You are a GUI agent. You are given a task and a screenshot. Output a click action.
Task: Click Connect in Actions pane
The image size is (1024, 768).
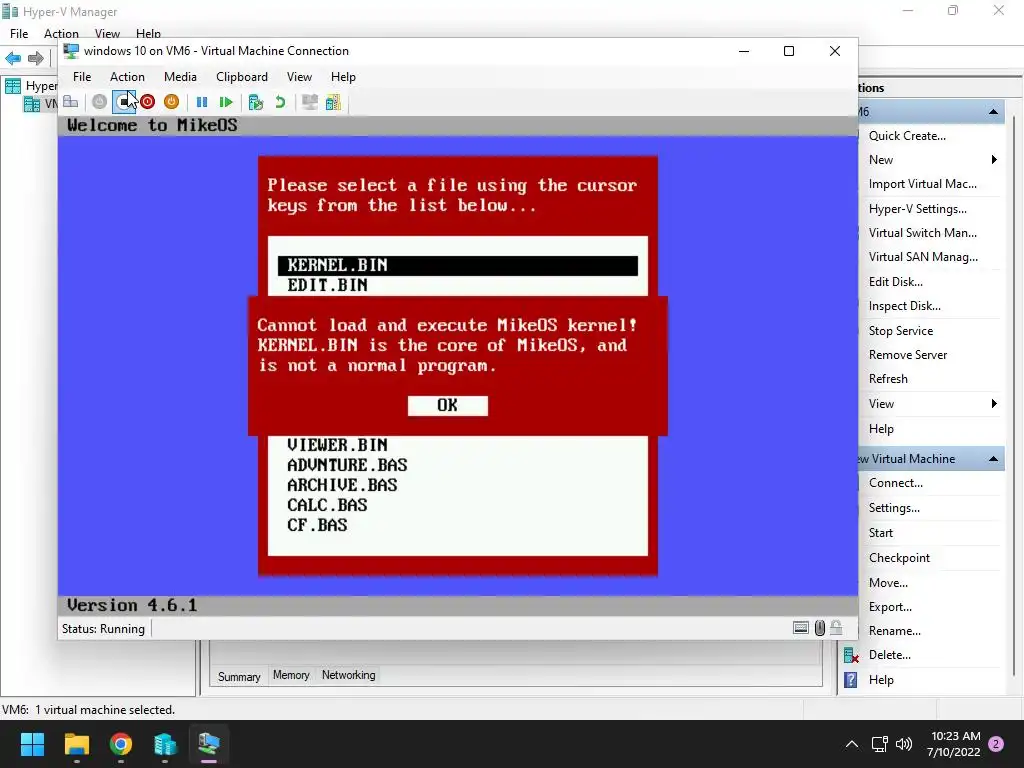click(895, 483)
